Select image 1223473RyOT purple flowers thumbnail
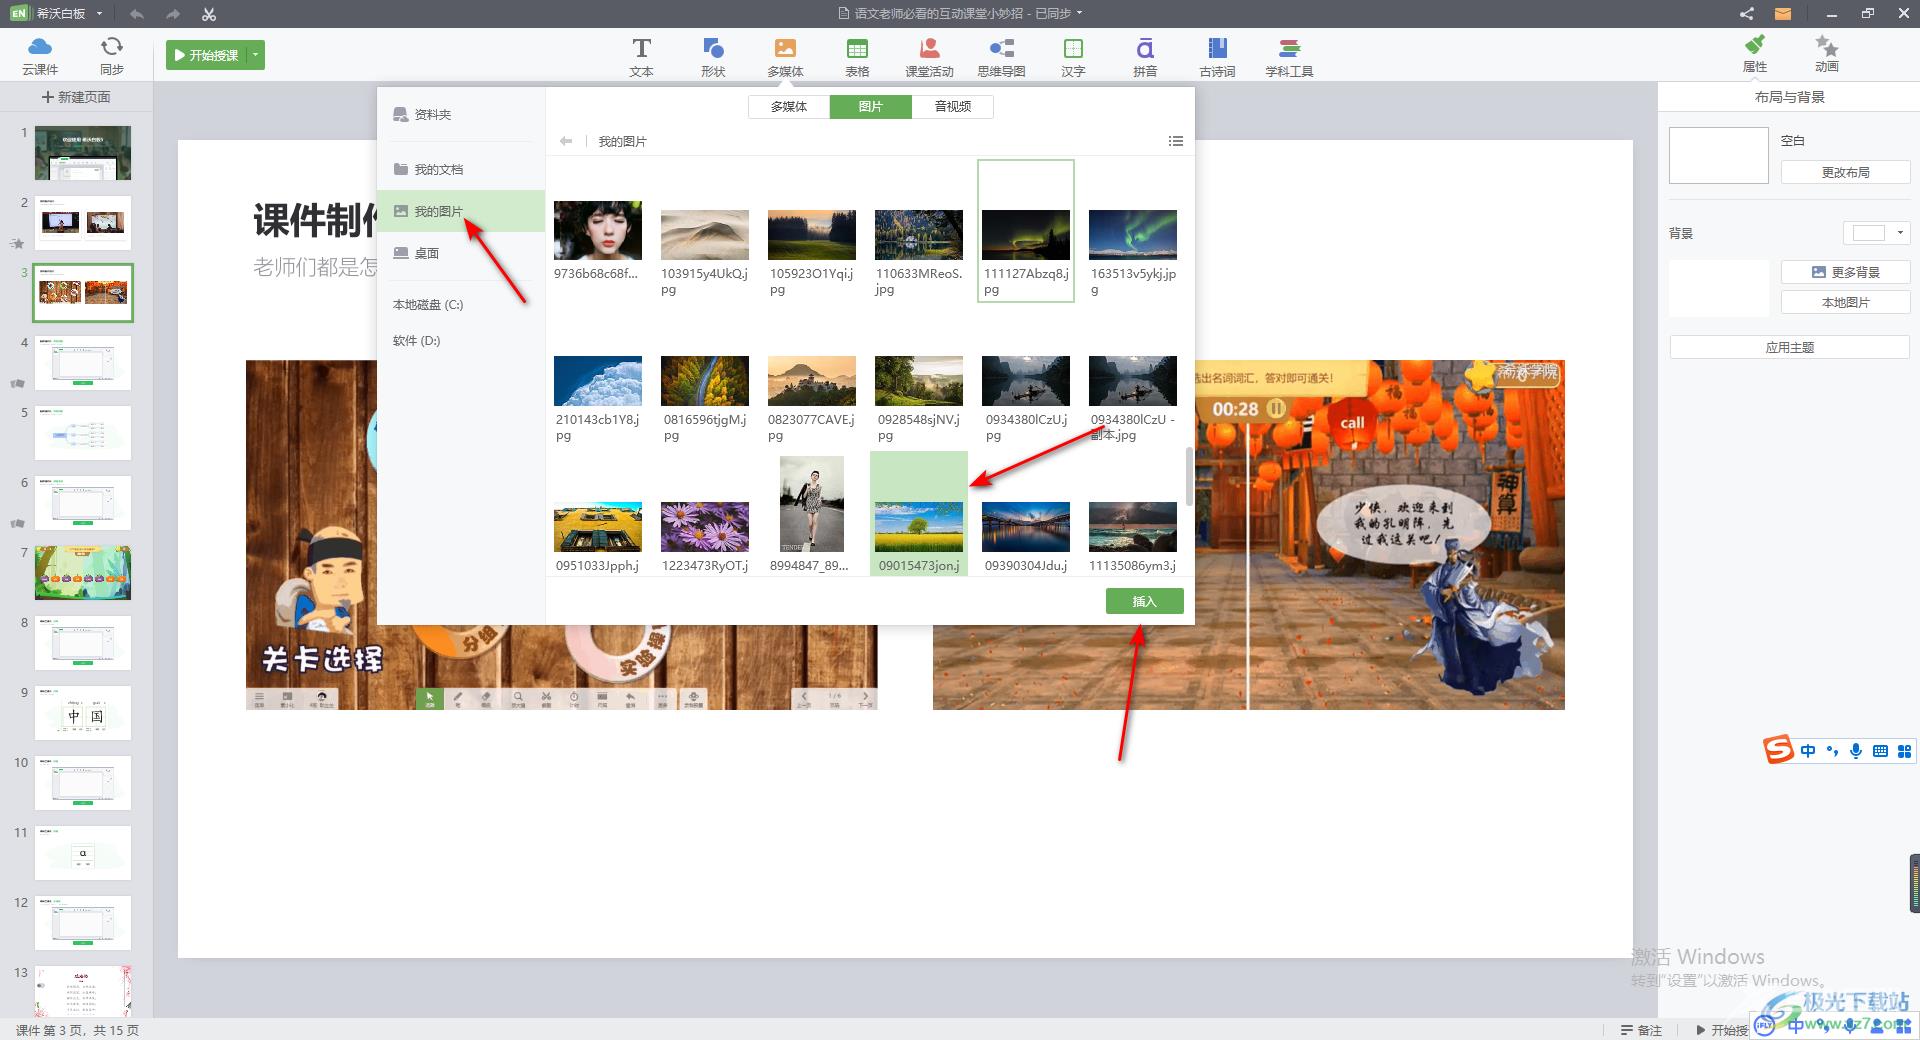The image size is (1920, 1040). click(705, 526)
